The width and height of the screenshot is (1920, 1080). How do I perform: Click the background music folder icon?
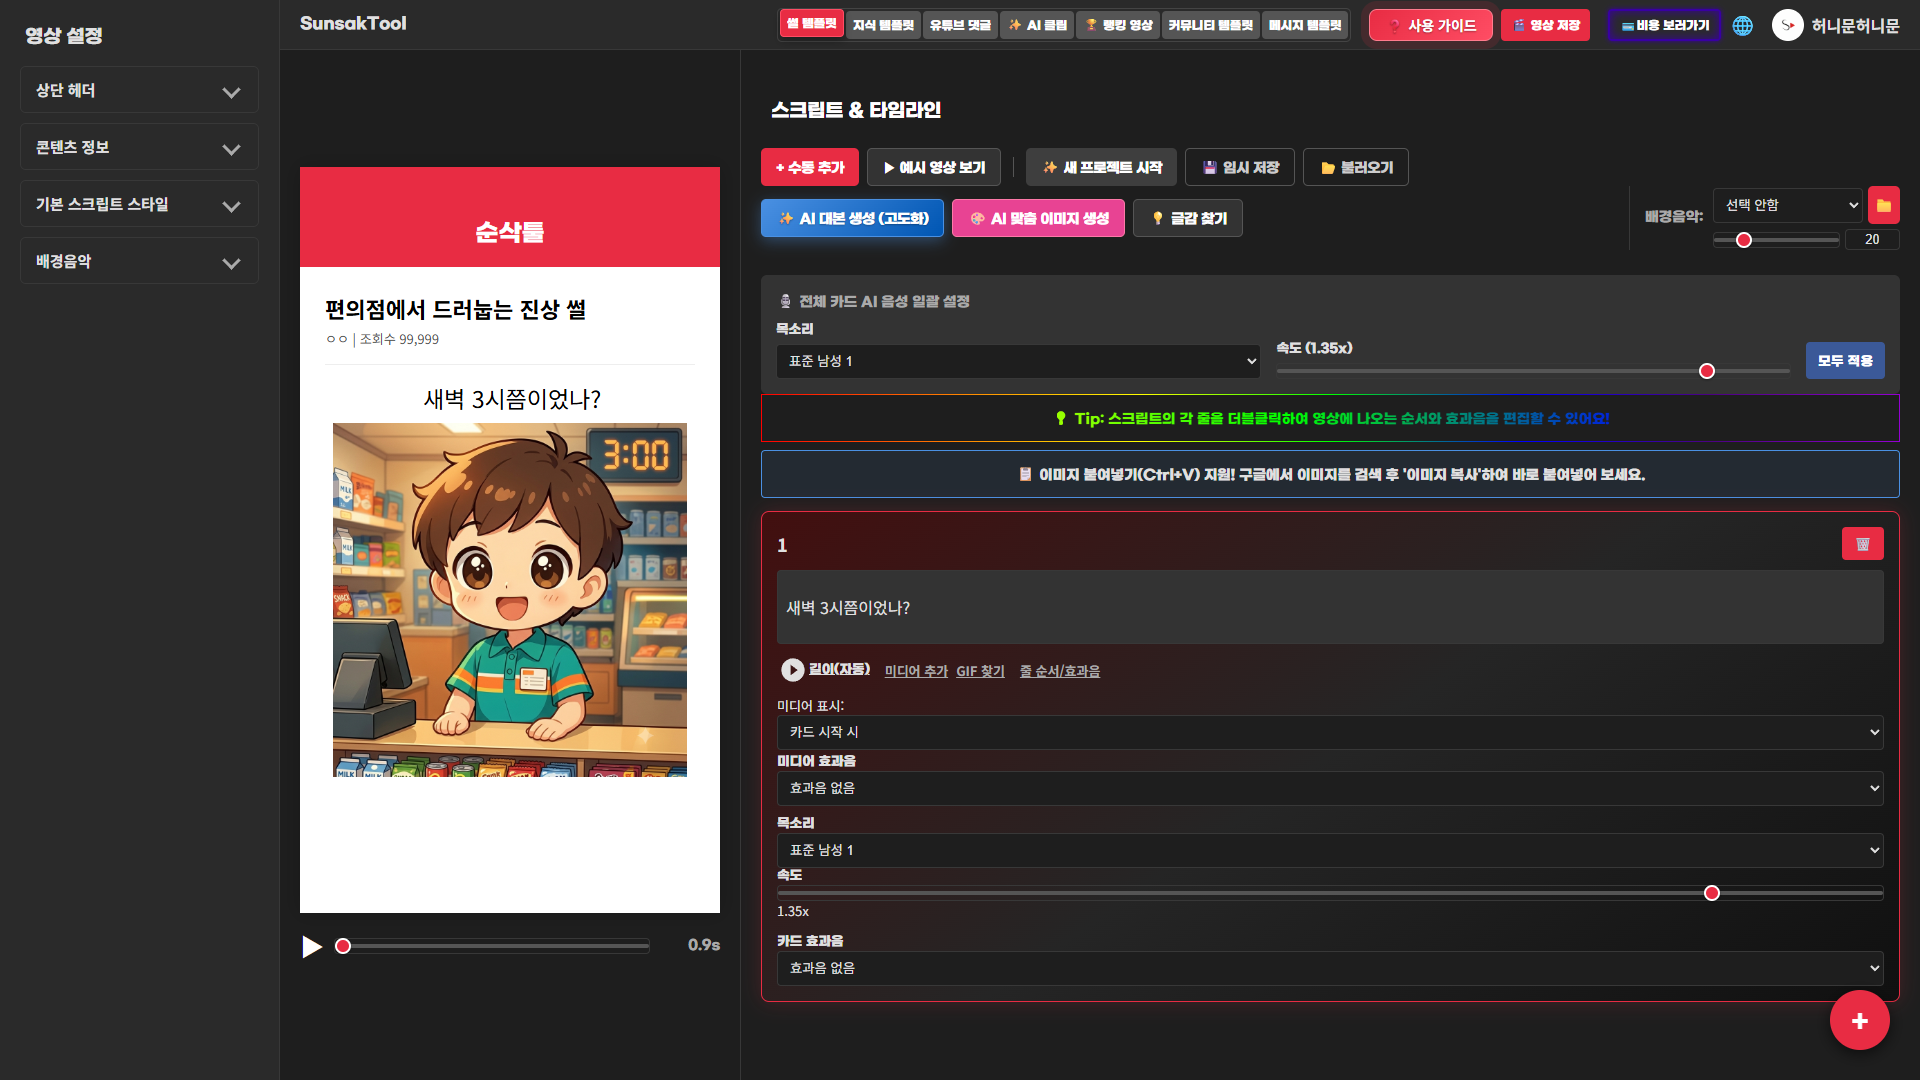pyautogui.click(x=1884, y=205)
